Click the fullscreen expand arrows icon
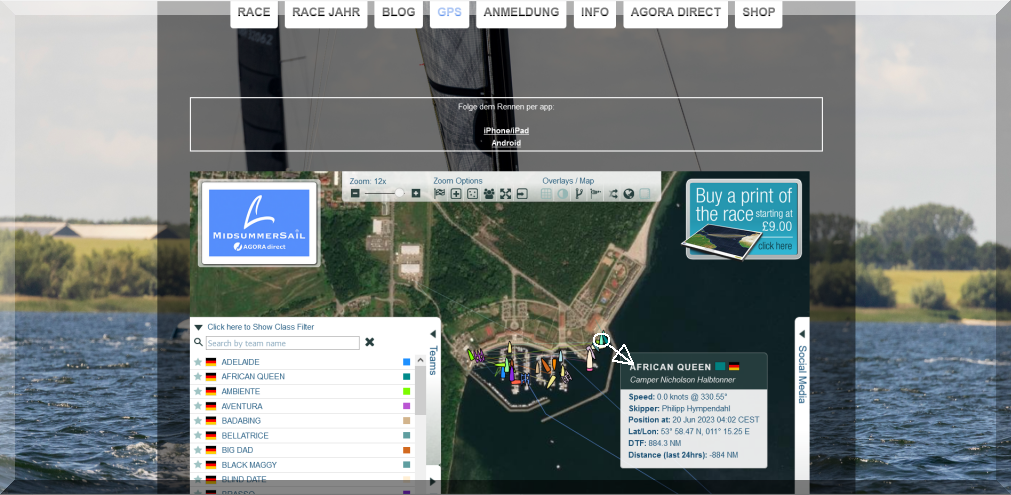 [505, 194]
